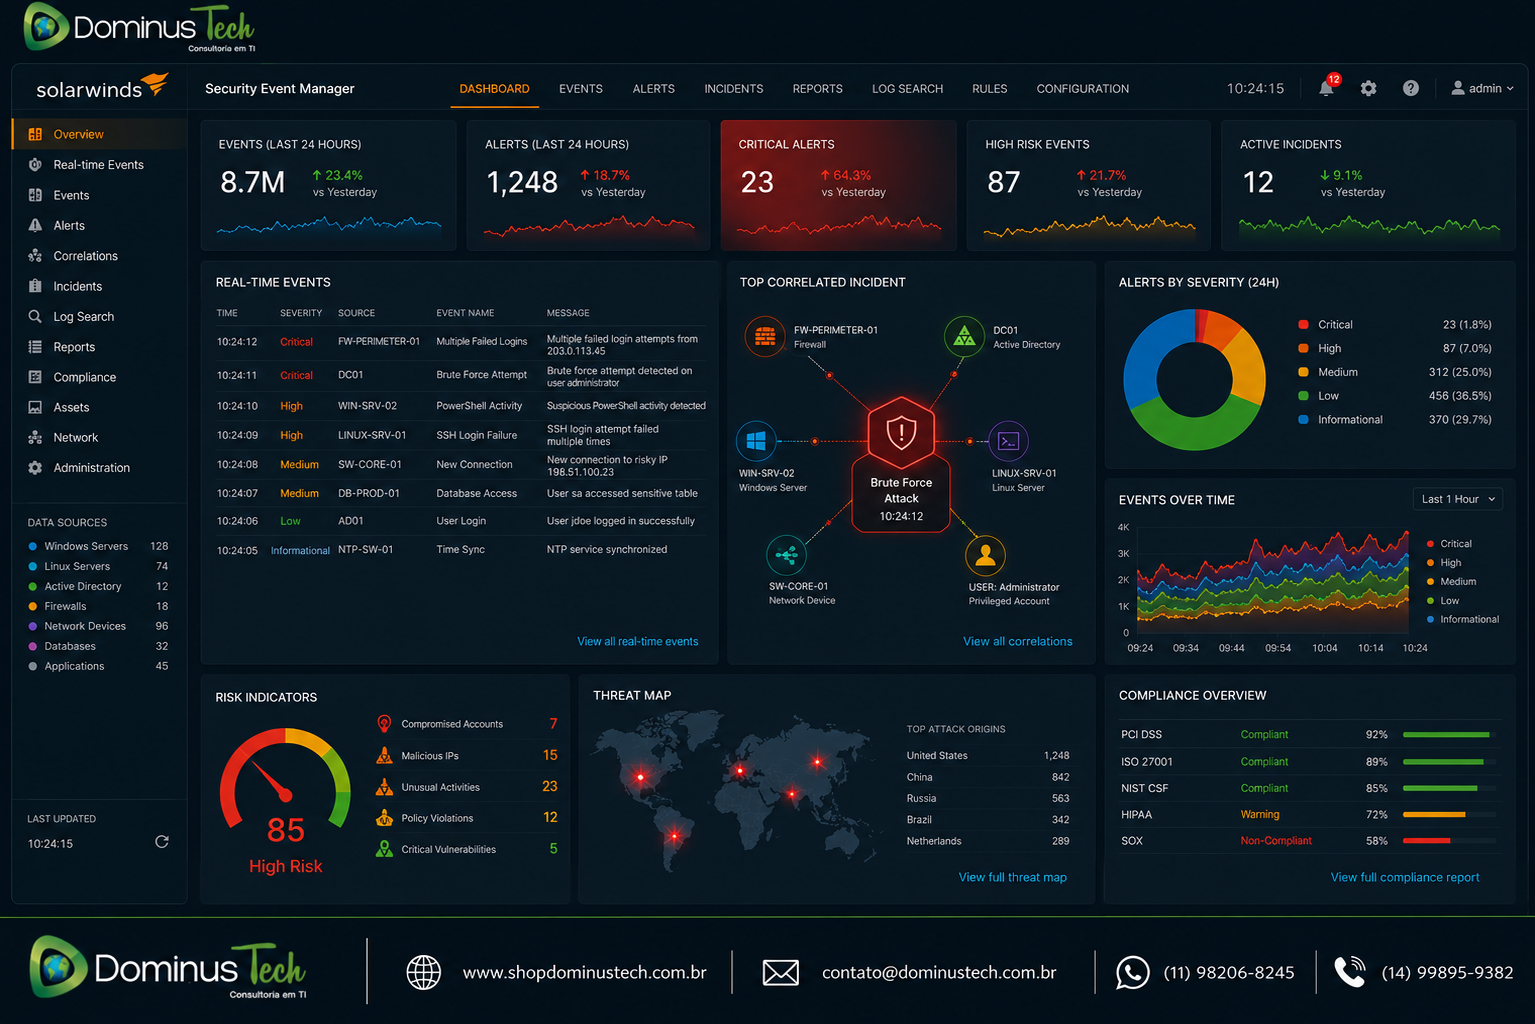Click the Events Over Time High legend entry

tap(1443, 563)
